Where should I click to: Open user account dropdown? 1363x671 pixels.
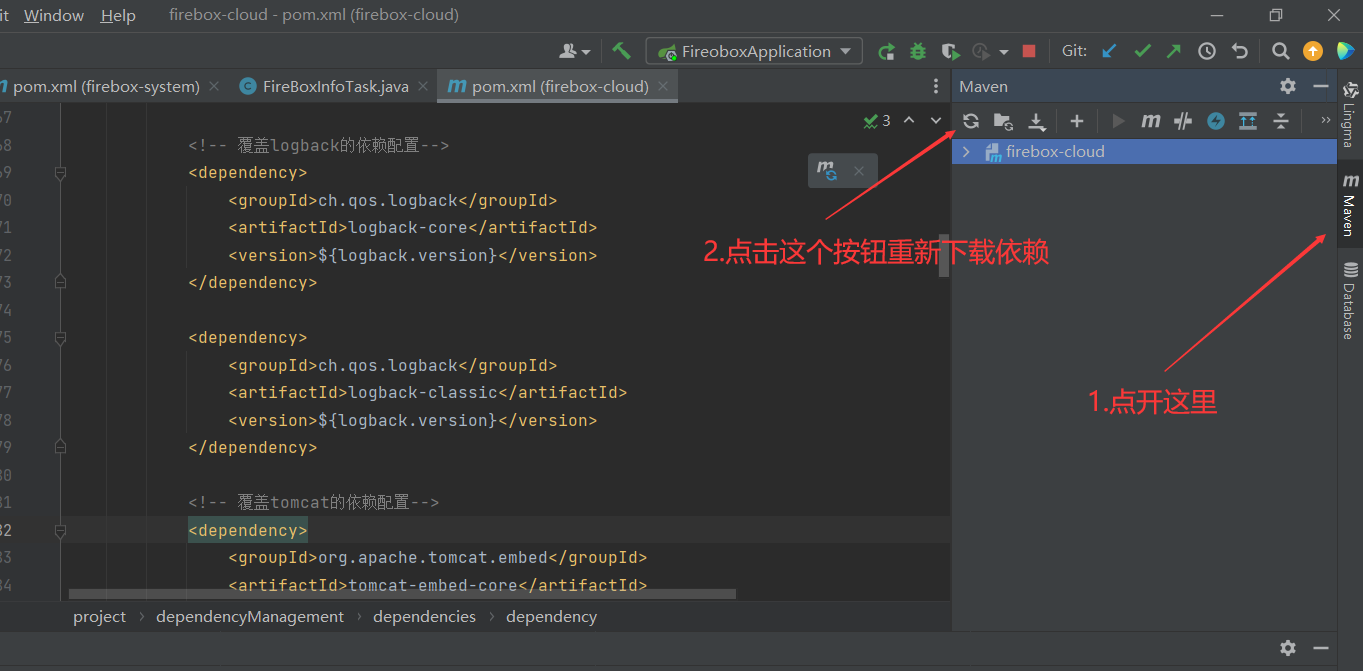click(575, 51)
